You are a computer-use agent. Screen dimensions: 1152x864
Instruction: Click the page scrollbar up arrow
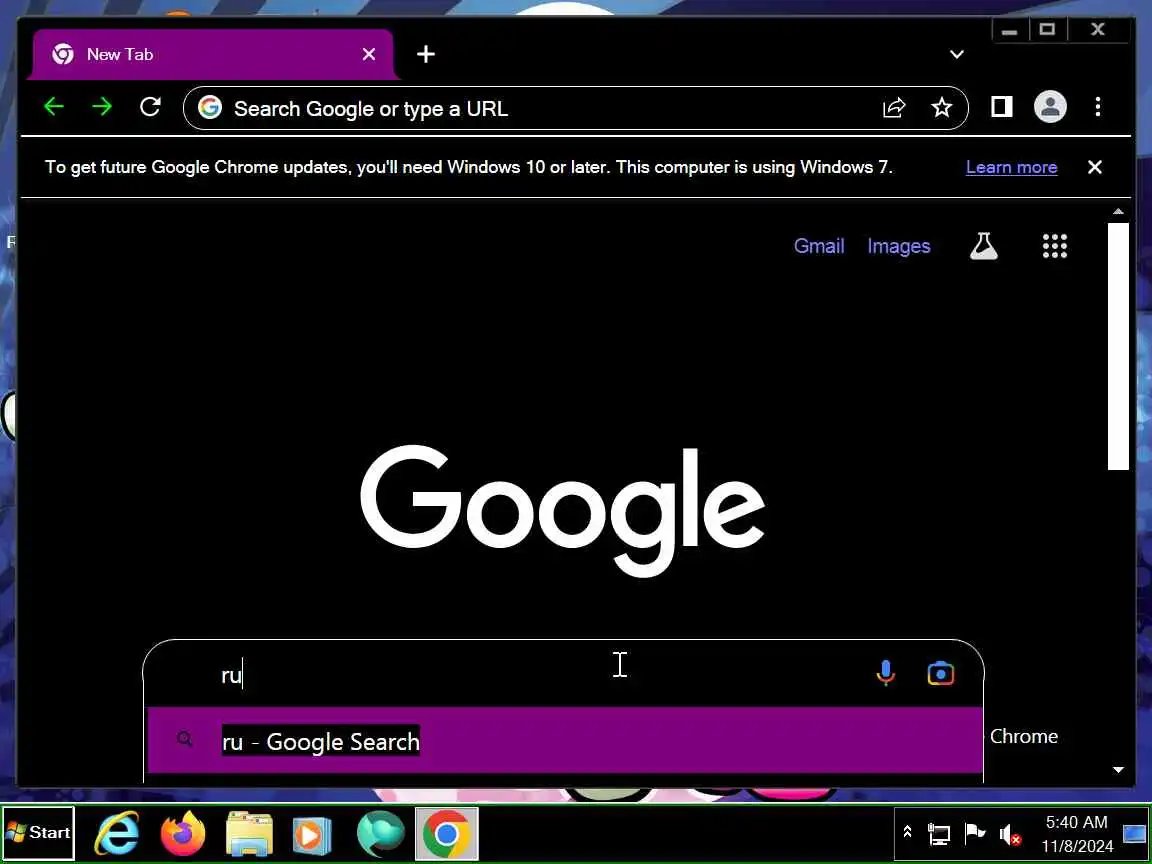click(x=1118, y=212)
